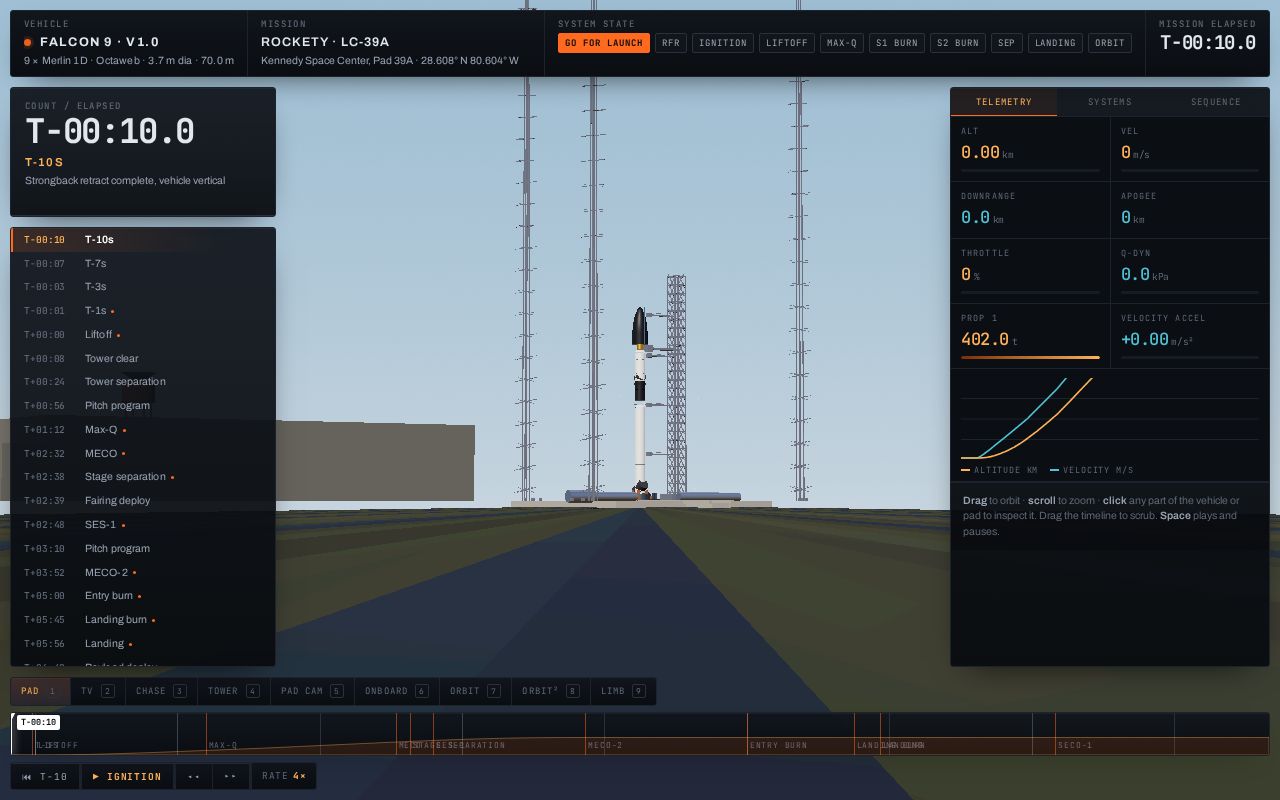Jump to the Stage separation event
The width and height of the screenshot is (1280, 800).
pyautogui.click(x=143, y=477)
